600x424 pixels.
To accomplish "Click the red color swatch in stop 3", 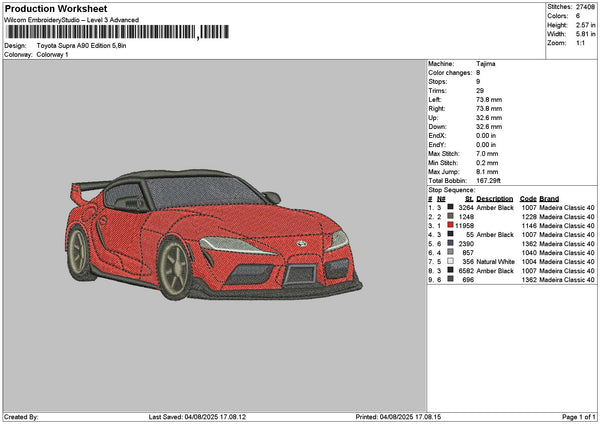I will (x=450, y=225).
